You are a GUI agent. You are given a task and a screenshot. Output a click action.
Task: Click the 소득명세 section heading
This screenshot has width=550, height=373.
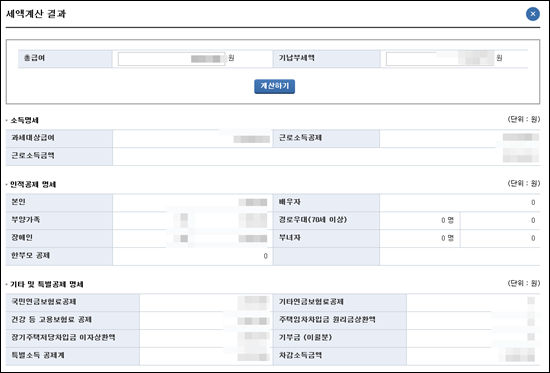[x=24, y=120]
